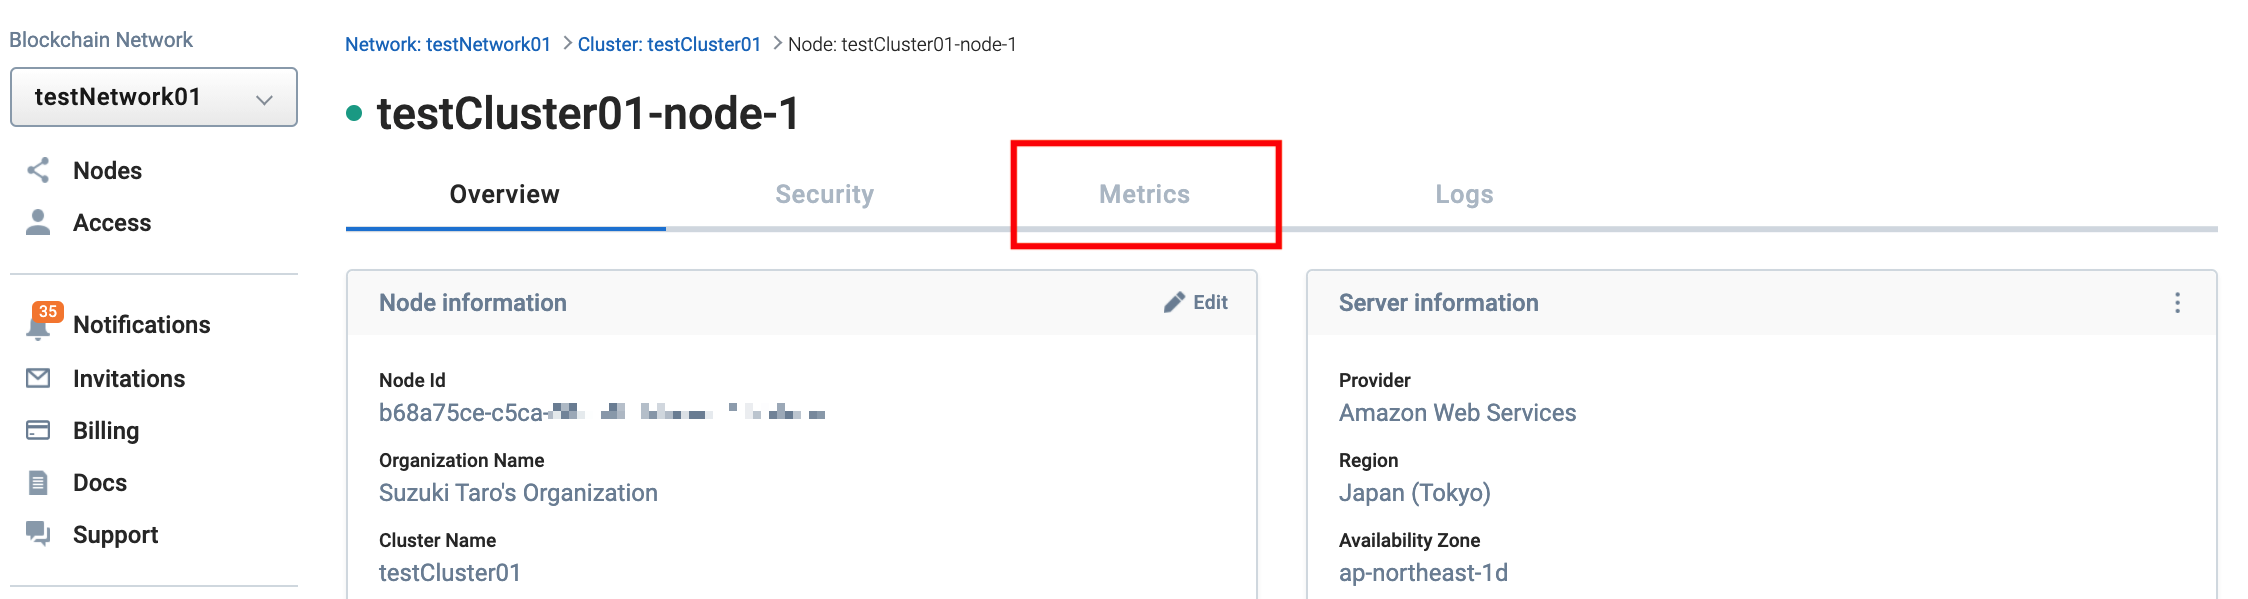Click breadcrumb text 'Node: testCluster01-node-1'
This screenshot has width=2248, height=599.
pos(902,44)
